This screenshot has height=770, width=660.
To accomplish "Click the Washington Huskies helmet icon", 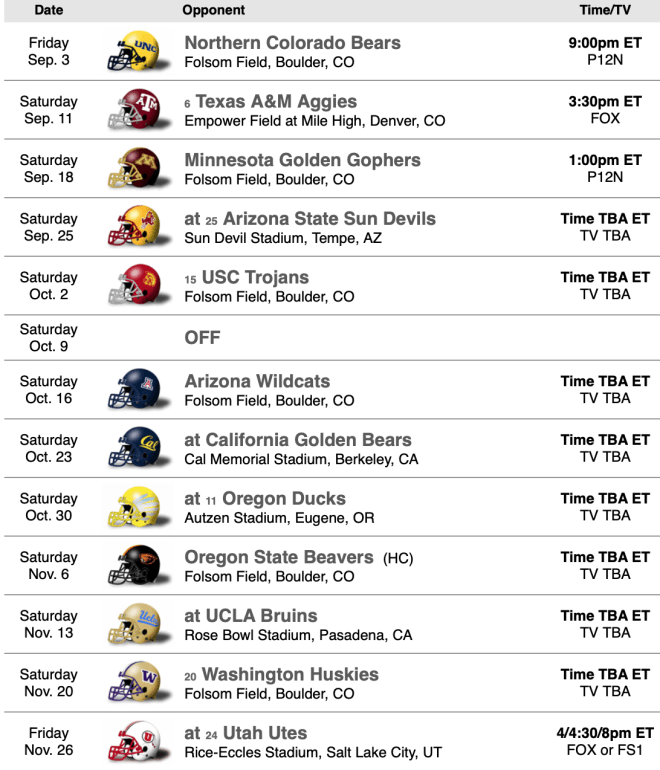I will click(x=138, y=682).
